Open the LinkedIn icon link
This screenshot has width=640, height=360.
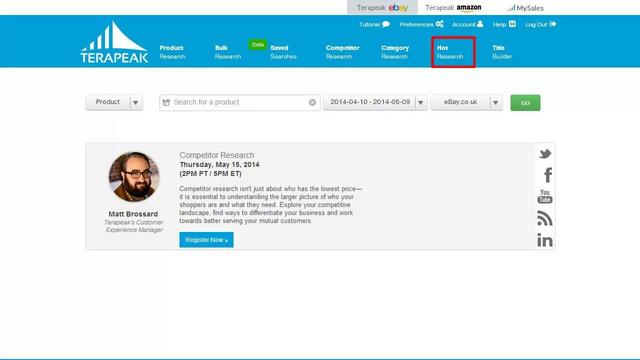click(545, 240)
